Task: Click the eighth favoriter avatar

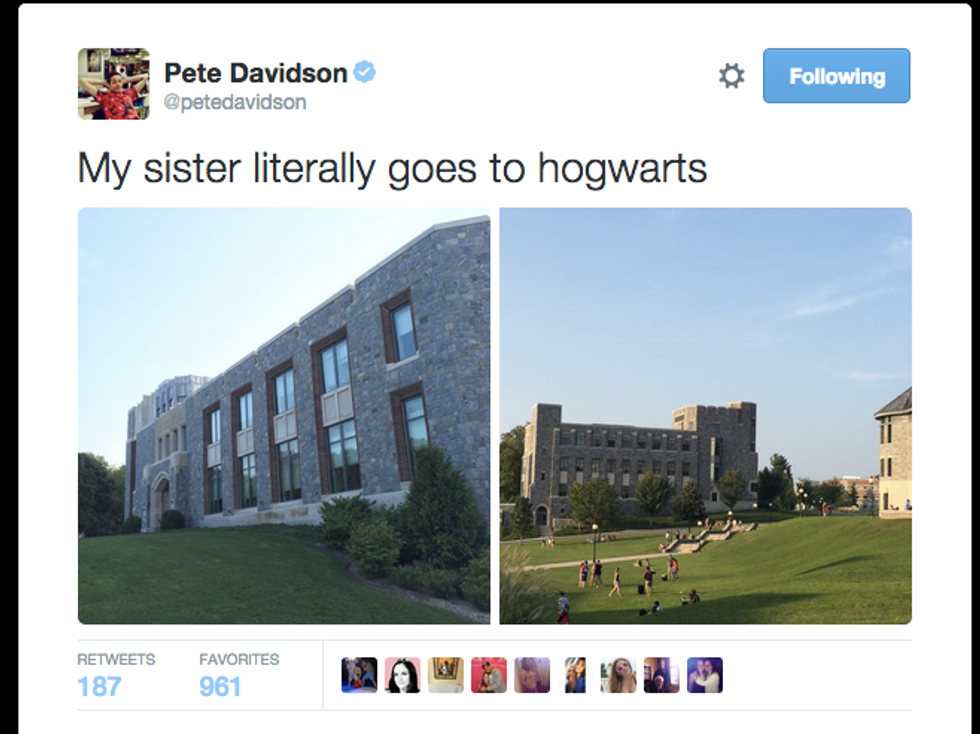Action: coord(661,675)
